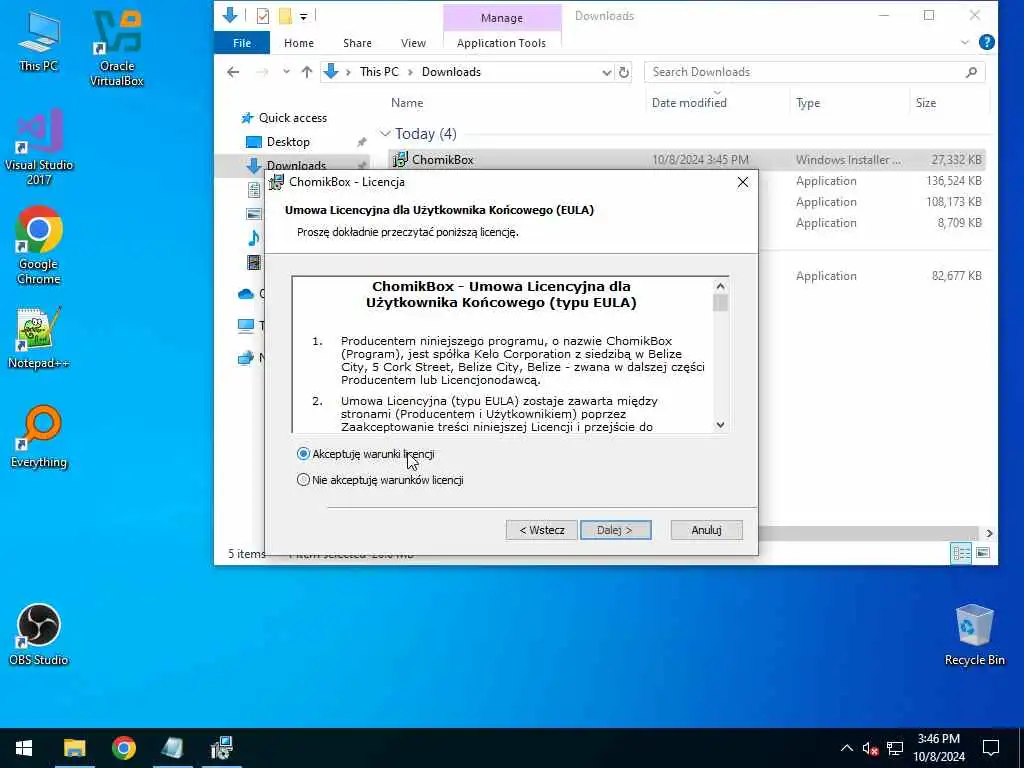The image size is (1024, 768).
Task: Expand the address bar history dropdown
Action: coord(607,72)
